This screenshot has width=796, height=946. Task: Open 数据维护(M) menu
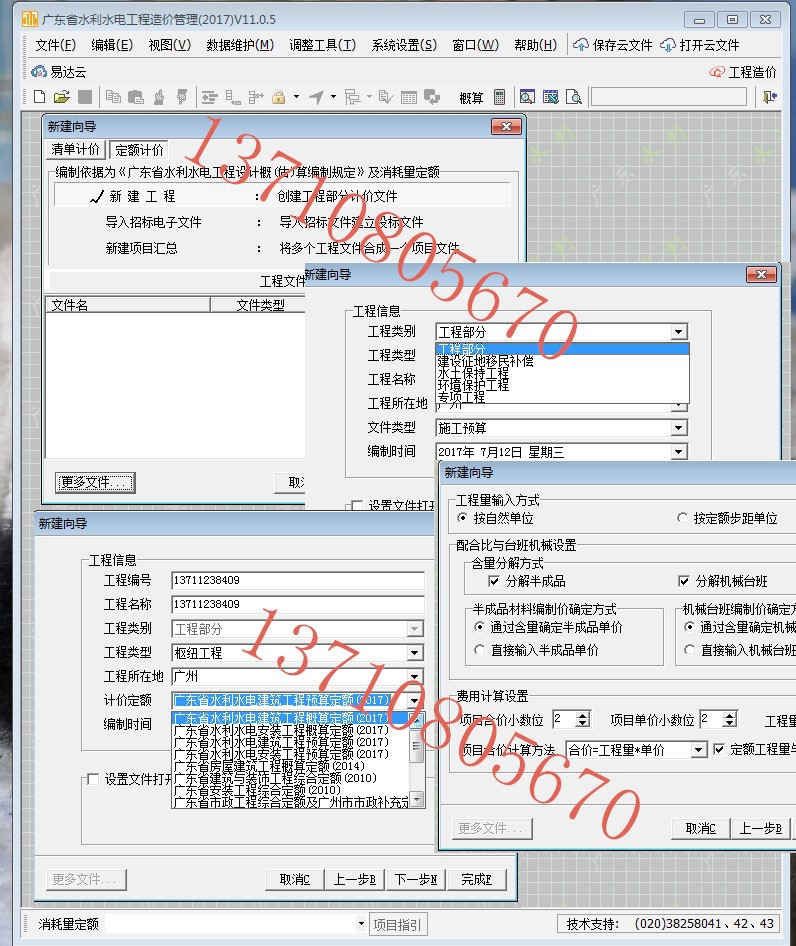(x=240, y=45)
